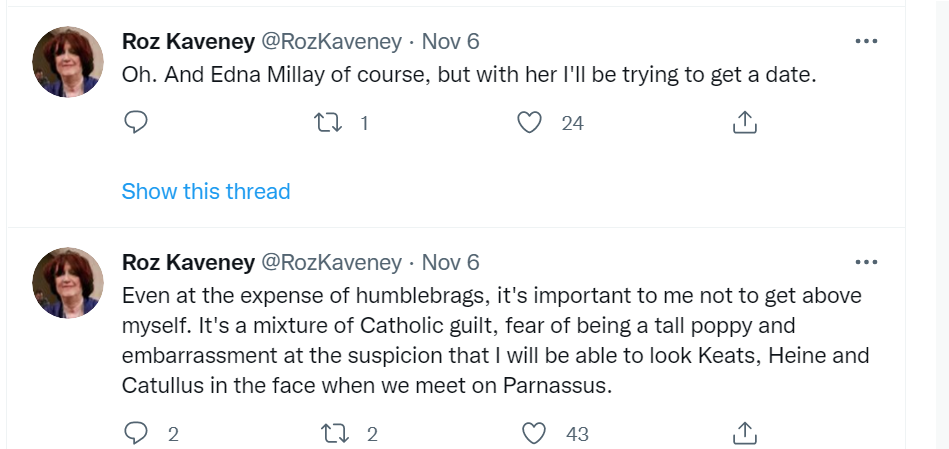This screenshot has height=449, width=949.
Task: Open Nov 6 timestamp on second tweet
Action: (451, 262)
